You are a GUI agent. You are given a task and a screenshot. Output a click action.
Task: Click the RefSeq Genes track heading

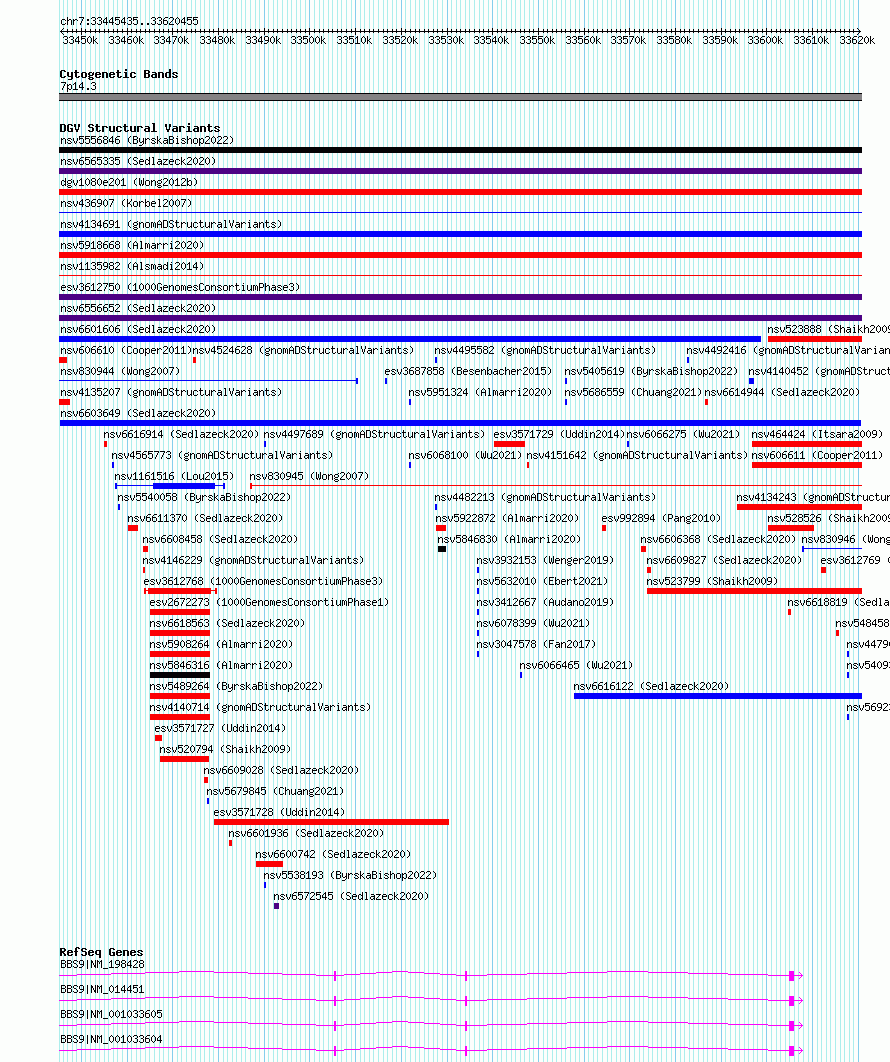coord(102,952)
